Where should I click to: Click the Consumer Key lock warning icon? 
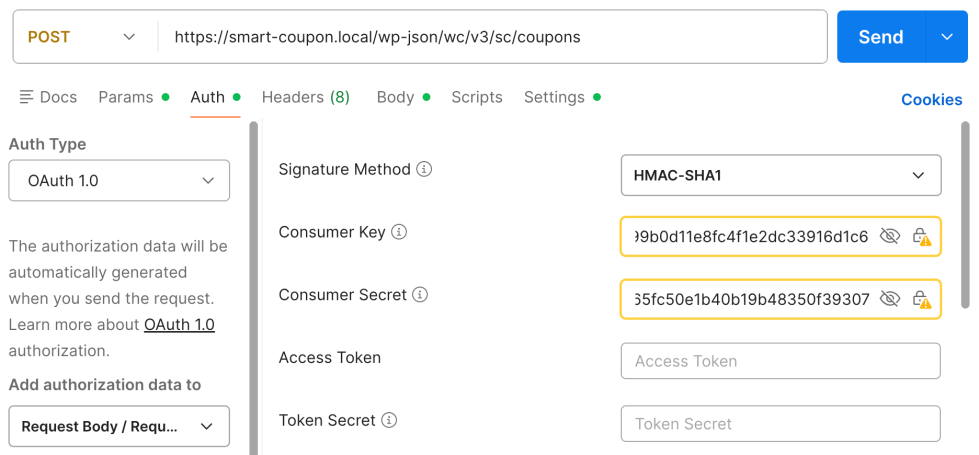point(921,237)
